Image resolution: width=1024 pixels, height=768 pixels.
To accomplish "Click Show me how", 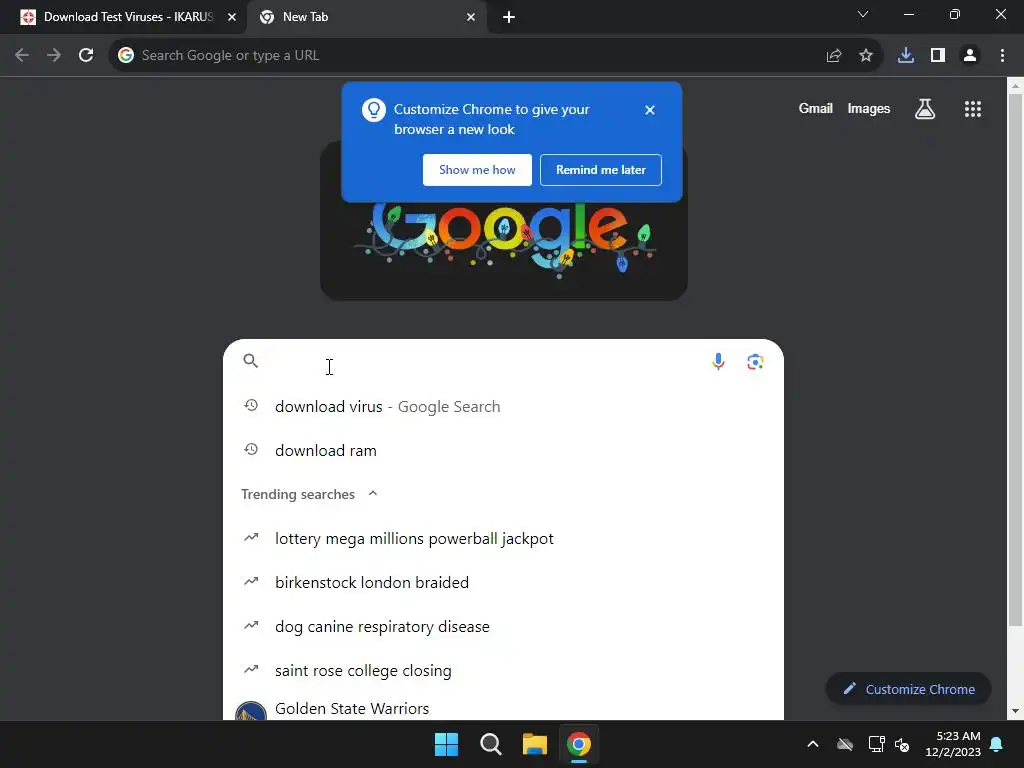I will coord(477,170).
